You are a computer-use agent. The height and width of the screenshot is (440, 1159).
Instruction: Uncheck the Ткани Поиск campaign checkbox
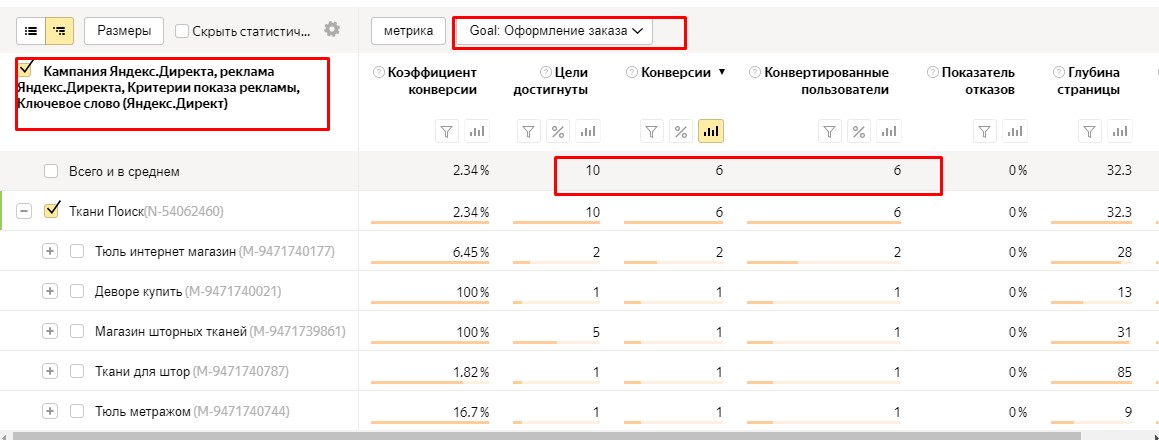point(52,211)
